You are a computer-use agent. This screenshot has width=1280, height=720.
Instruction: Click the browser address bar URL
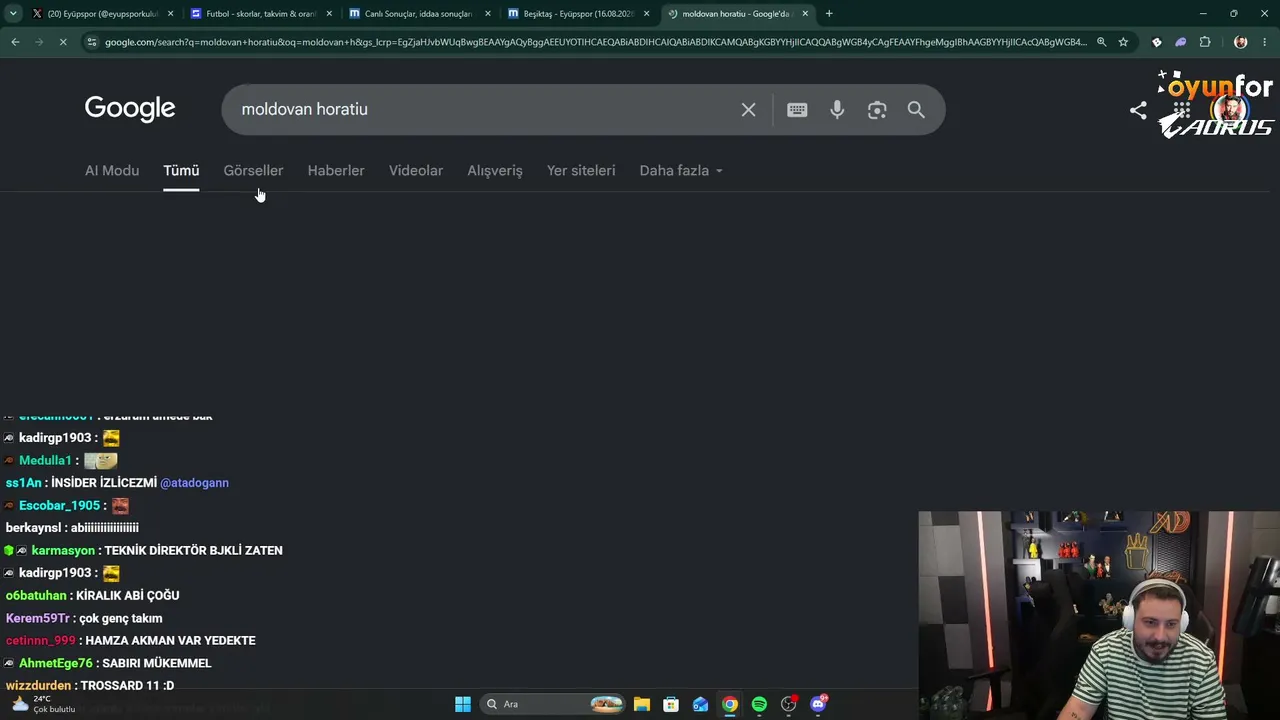595,42
